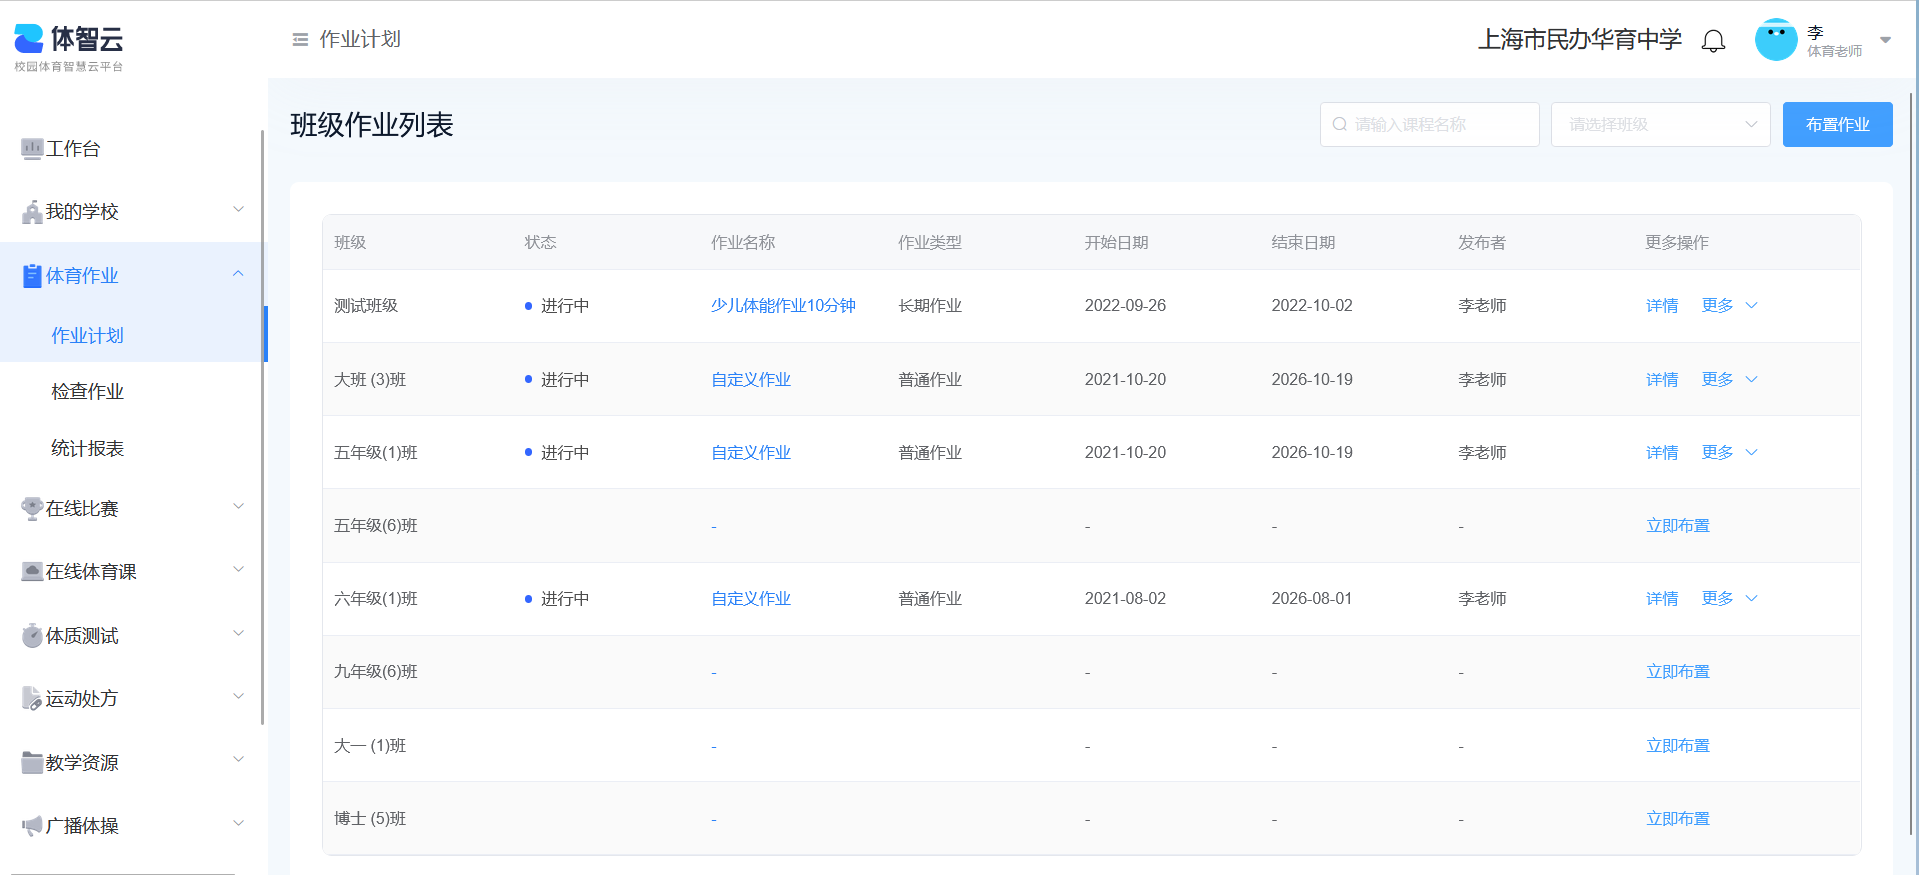This screenshot has height=875, width=1919.
Task: Open the 检查作业 submenu item
Action: pyautogui.click(x=87, y=392)
